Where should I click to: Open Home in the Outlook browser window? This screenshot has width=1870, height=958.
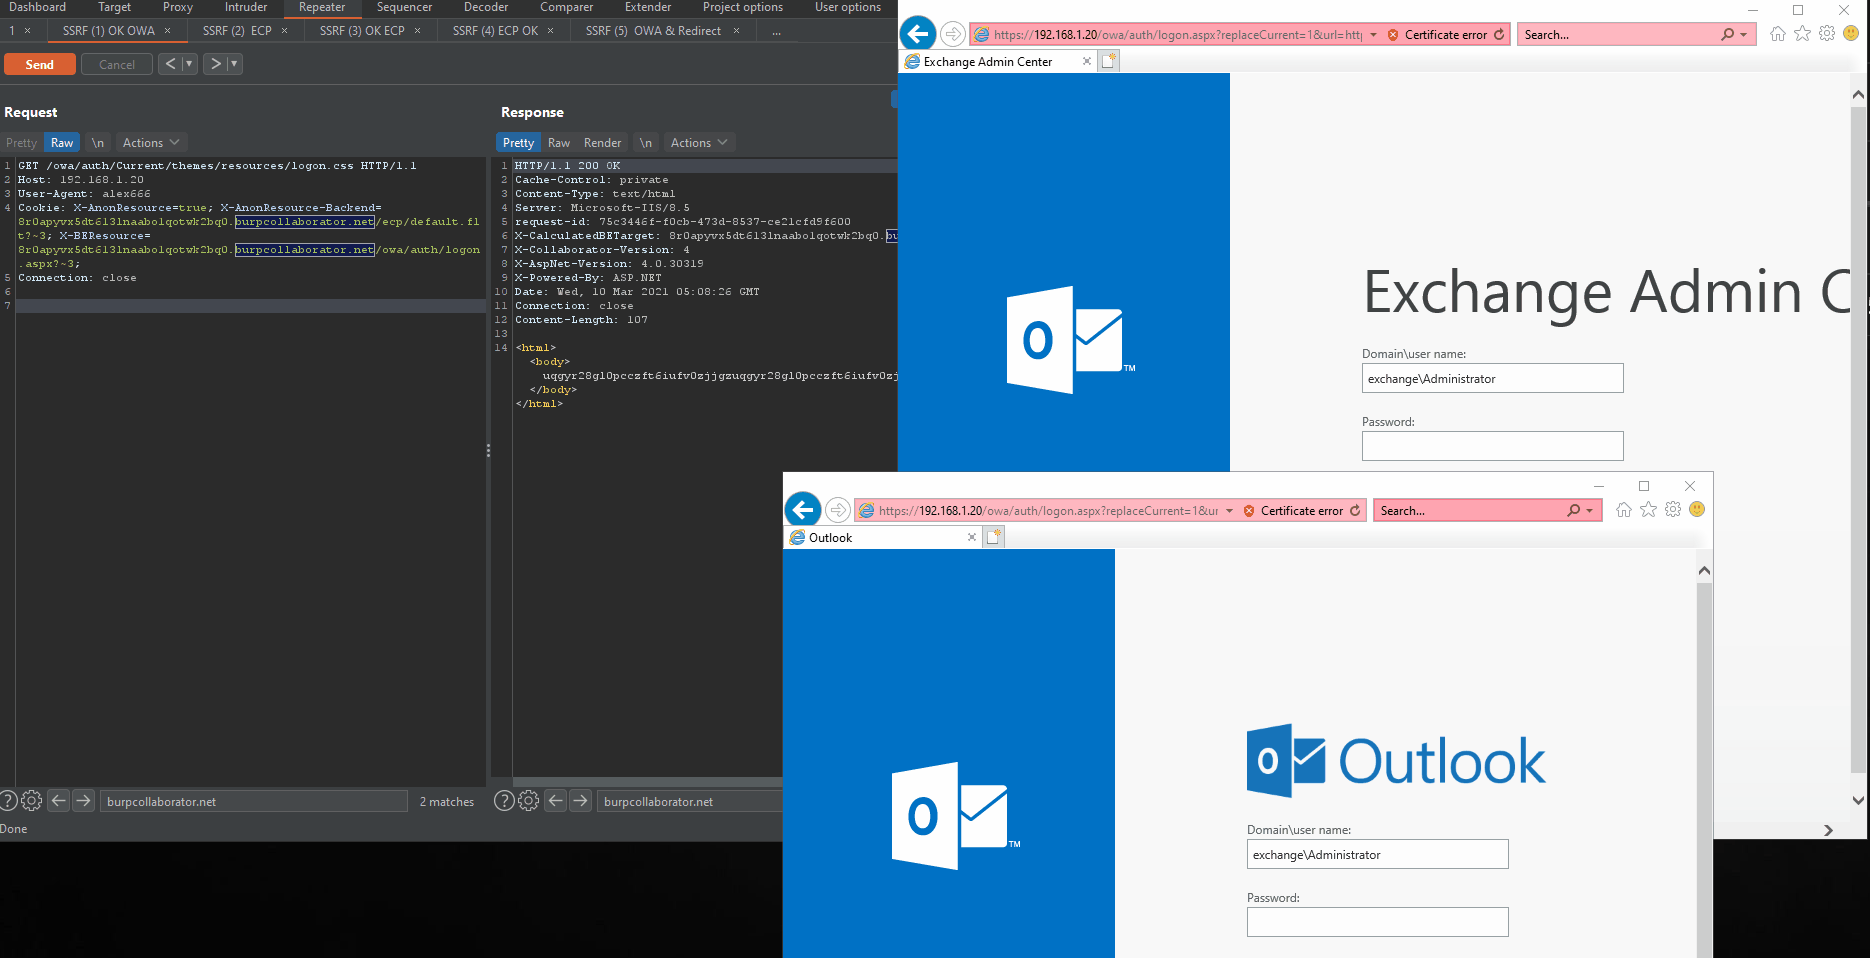coord(1623,510)
